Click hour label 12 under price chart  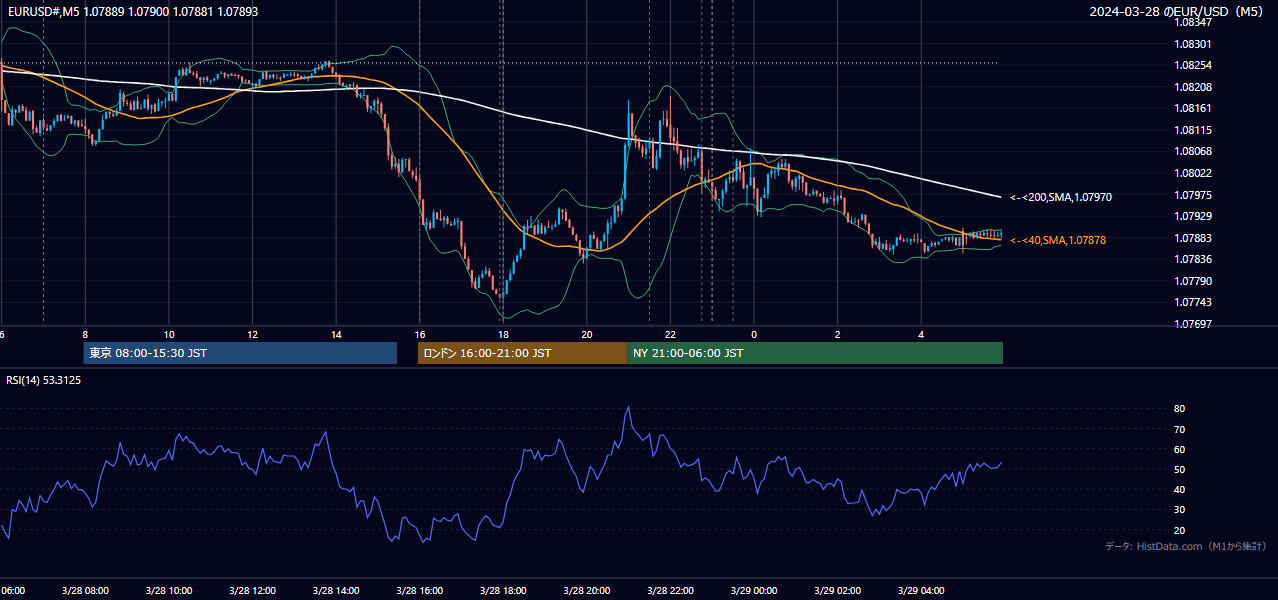[252, 334]
